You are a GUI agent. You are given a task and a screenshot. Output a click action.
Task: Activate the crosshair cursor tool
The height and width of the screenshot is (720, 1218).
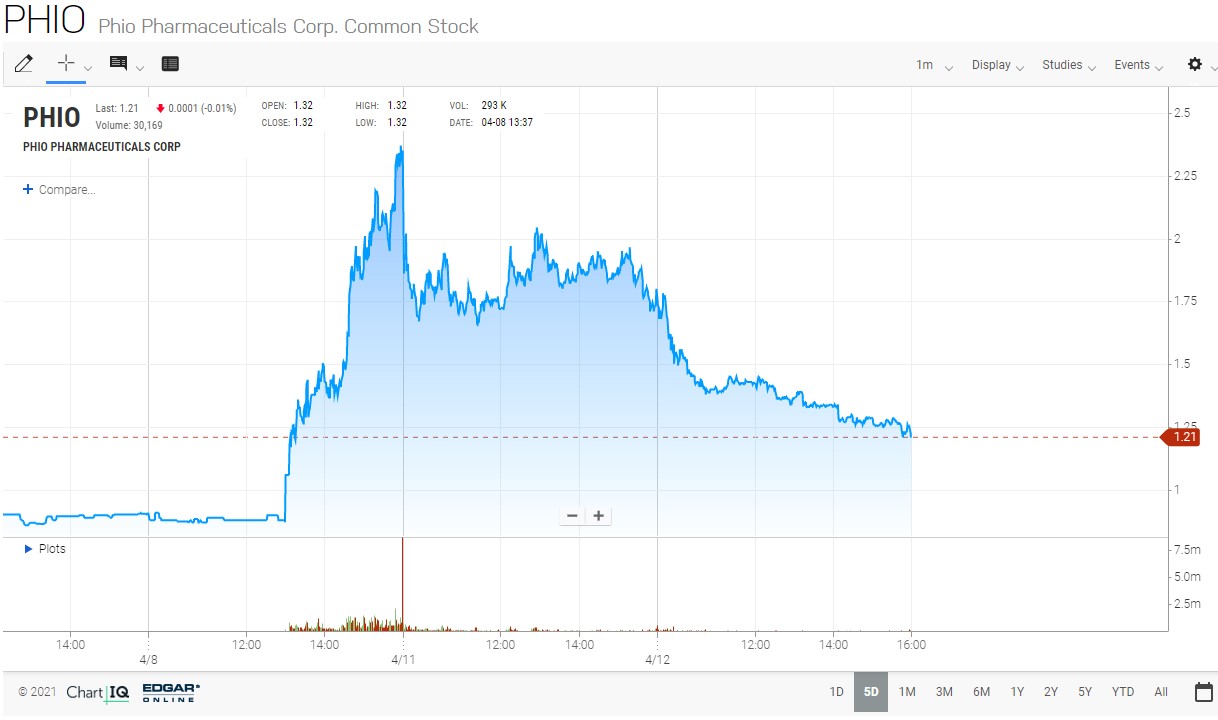[66, 63]
